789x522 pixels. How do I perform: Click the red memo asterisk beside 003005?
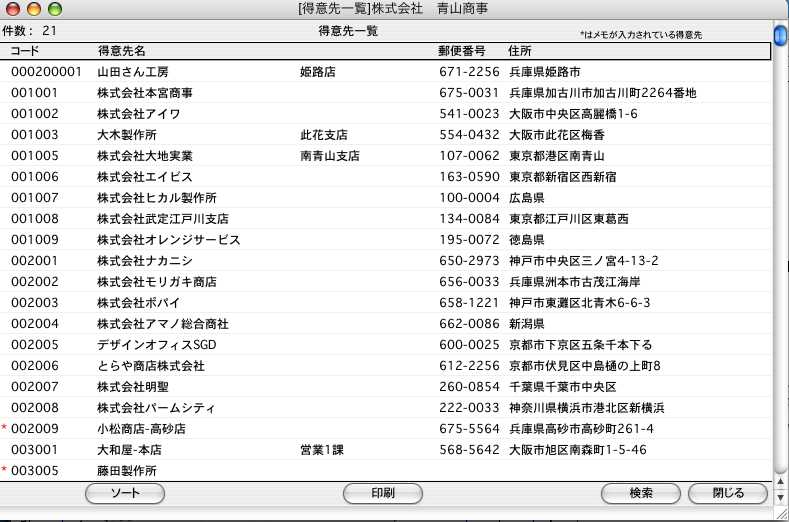(x=5, y=471)
